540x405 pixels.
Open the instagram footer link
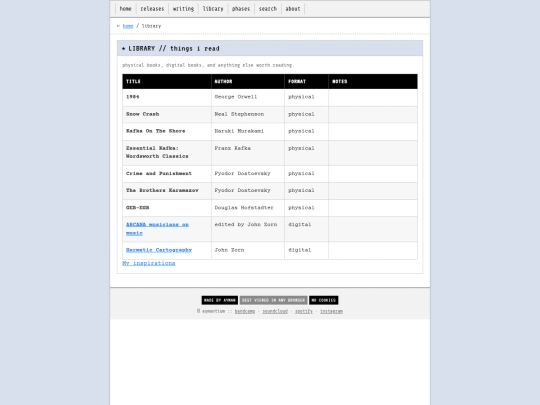coord(331,311)
